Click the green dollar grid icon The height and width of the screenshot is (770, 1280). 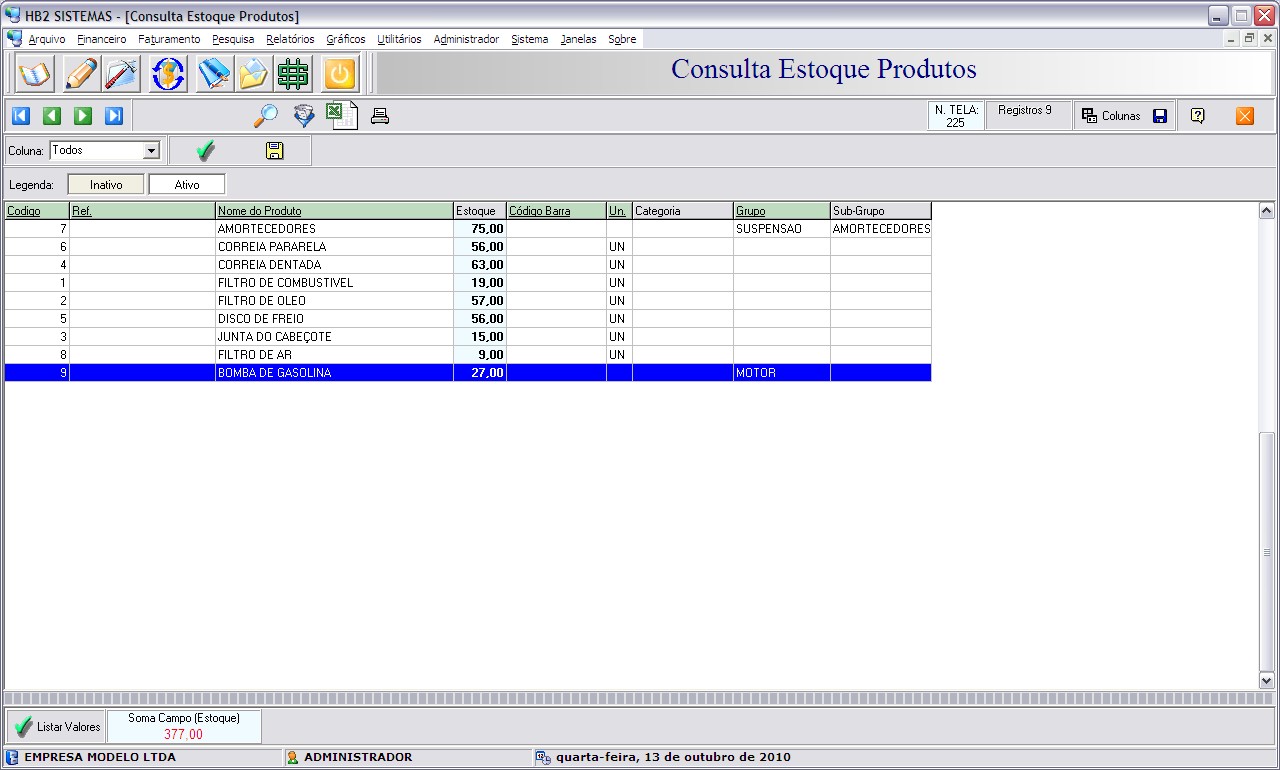pos(293,74)
